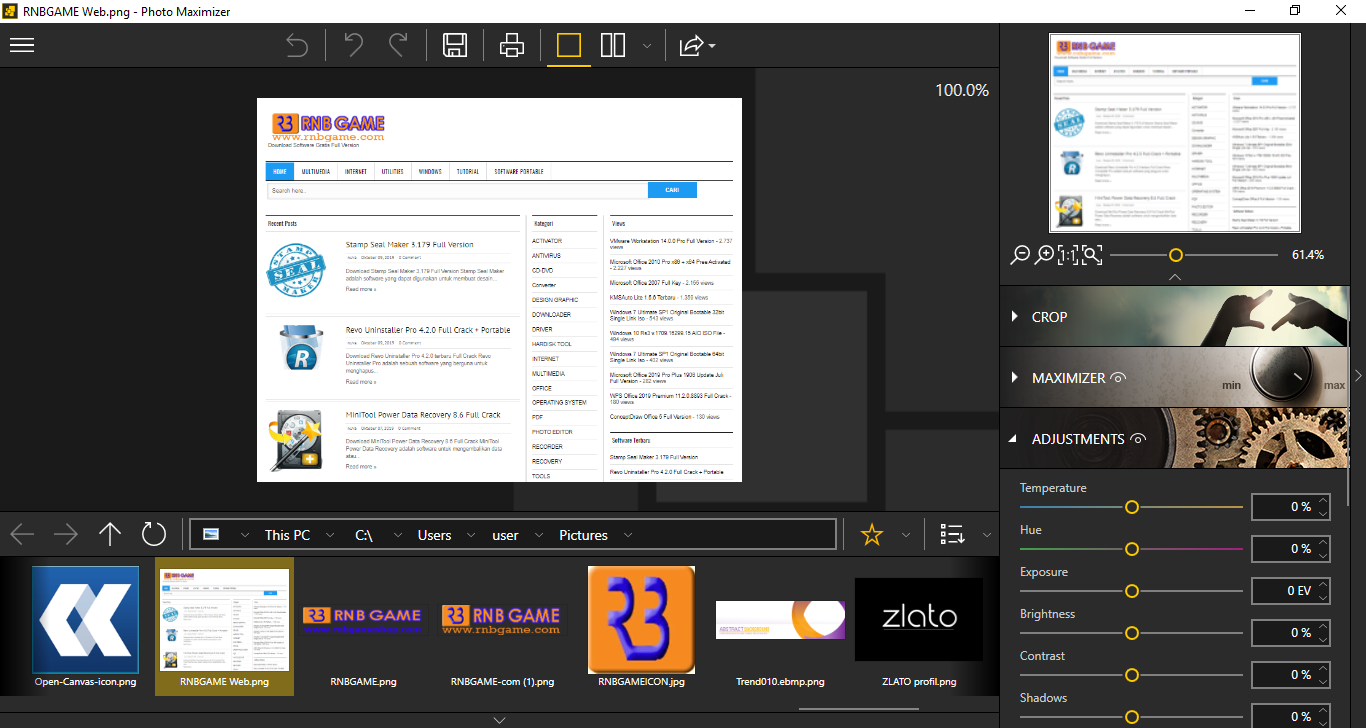Select Trend010.ebmp.png thumbnail
Screen dimensions: 1366x728
tap(780, 627)
